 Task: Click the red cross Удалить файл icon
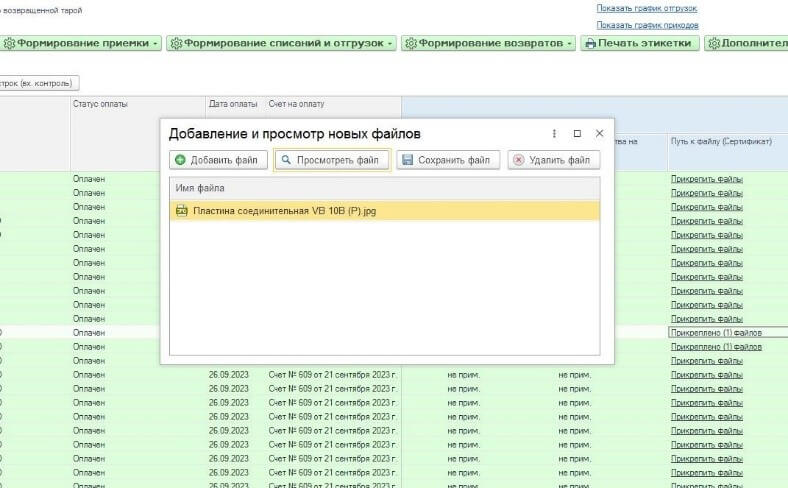(x=518, y=160)
